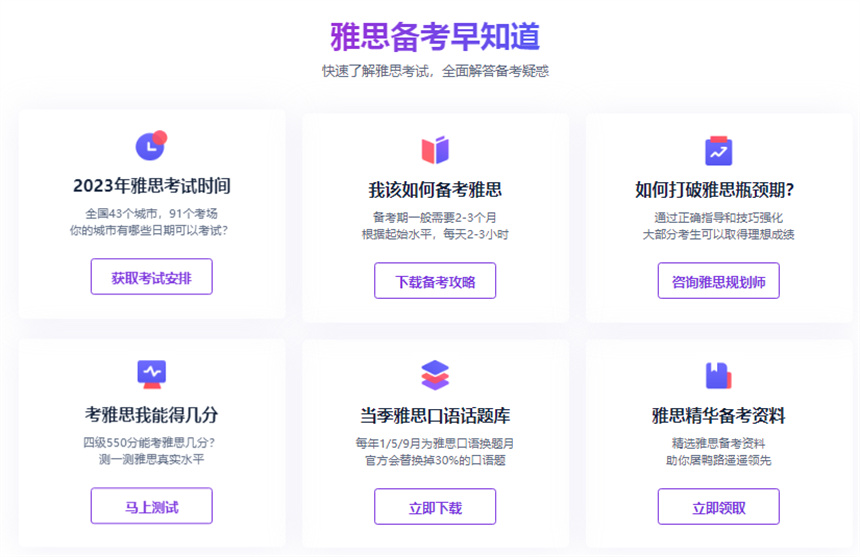
Task: Click the trend chart clipboard icon
Action: click(718, 150)
